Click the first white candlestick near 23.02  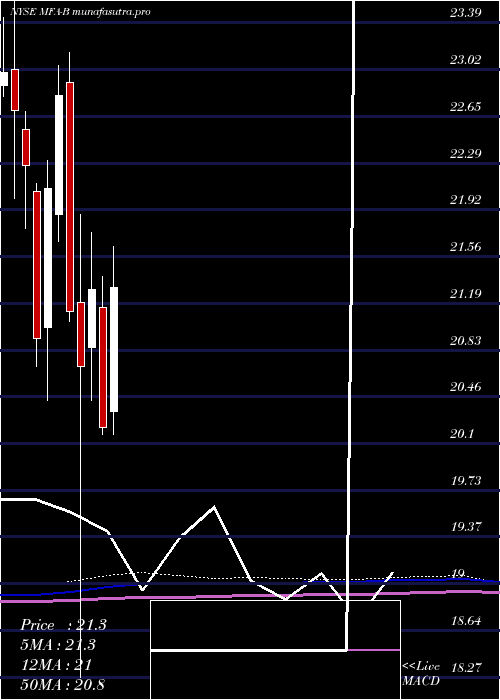(x=4, y=79)
